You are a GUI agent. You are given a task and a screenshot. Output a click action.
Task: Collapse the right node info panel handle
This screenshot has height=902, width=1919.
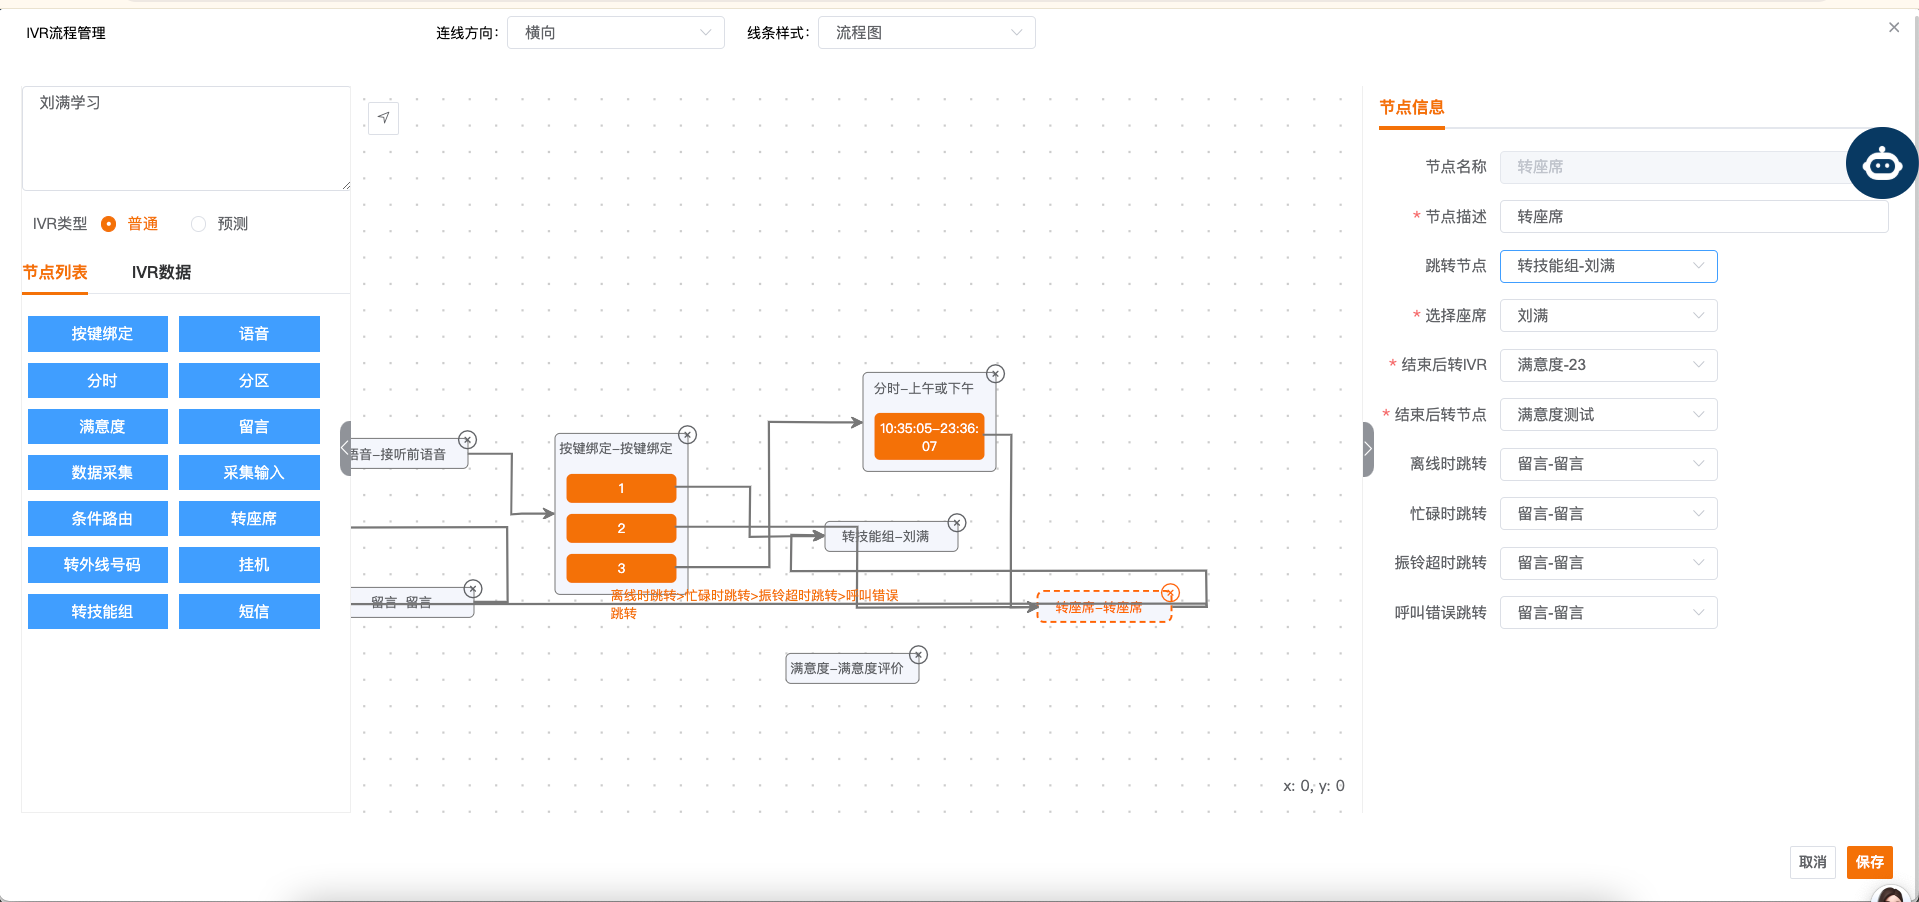pos(1368,449)
